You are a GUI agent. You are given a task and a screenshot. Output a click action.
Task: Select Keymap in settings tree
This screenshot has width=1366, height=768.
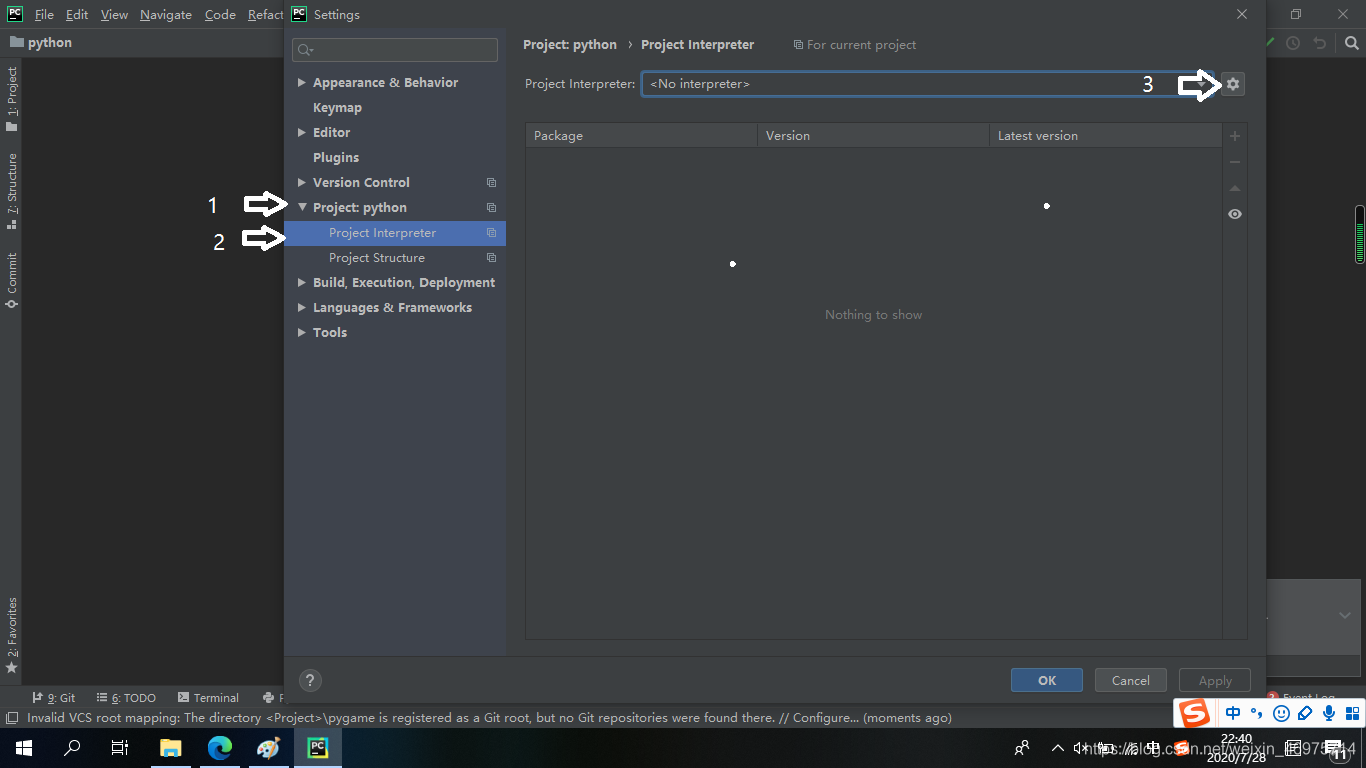(x=337, y=108)
